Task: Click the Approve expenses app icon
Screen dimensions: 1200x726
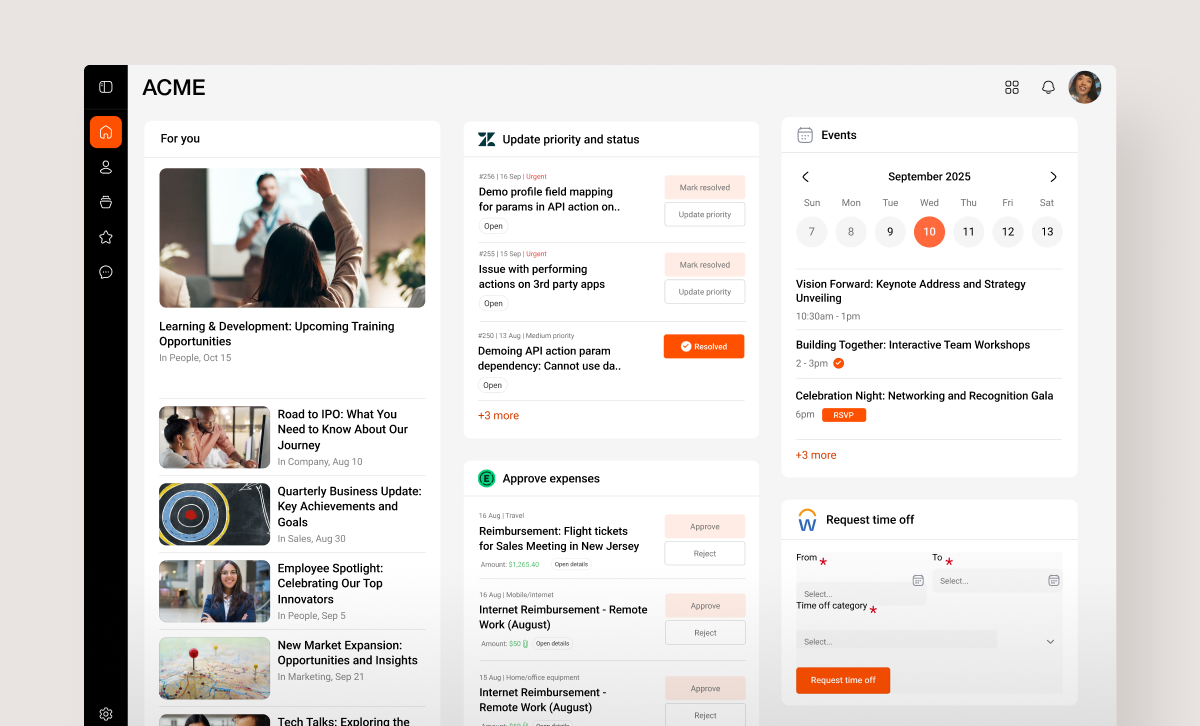Action: click(487, 478)
